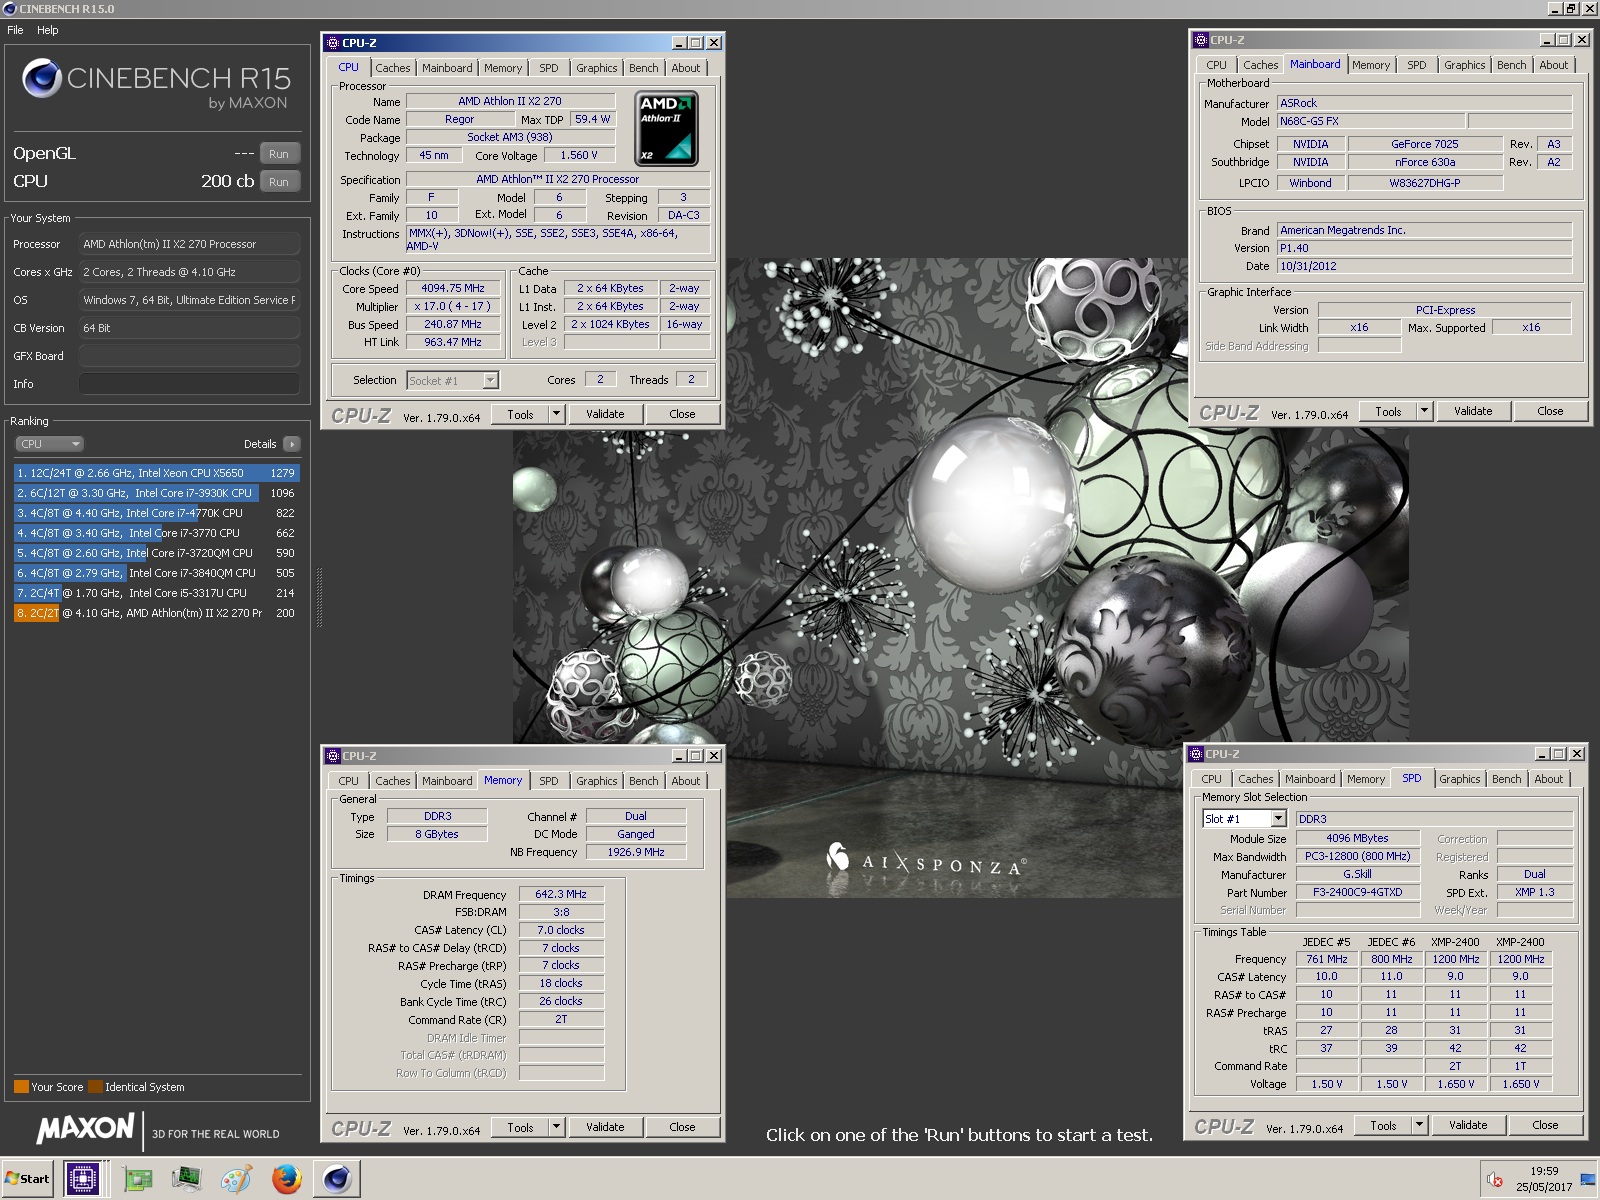
Task: Select ranking row Intel Core i7-3930K CPU
Action: [x=157, y=493]
